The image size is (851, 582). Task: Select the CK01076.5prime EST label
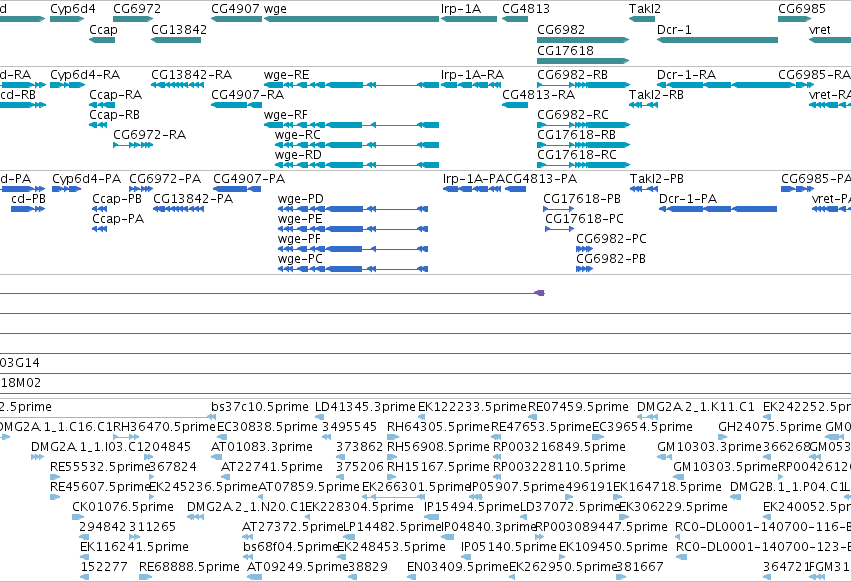pos(123,507)
